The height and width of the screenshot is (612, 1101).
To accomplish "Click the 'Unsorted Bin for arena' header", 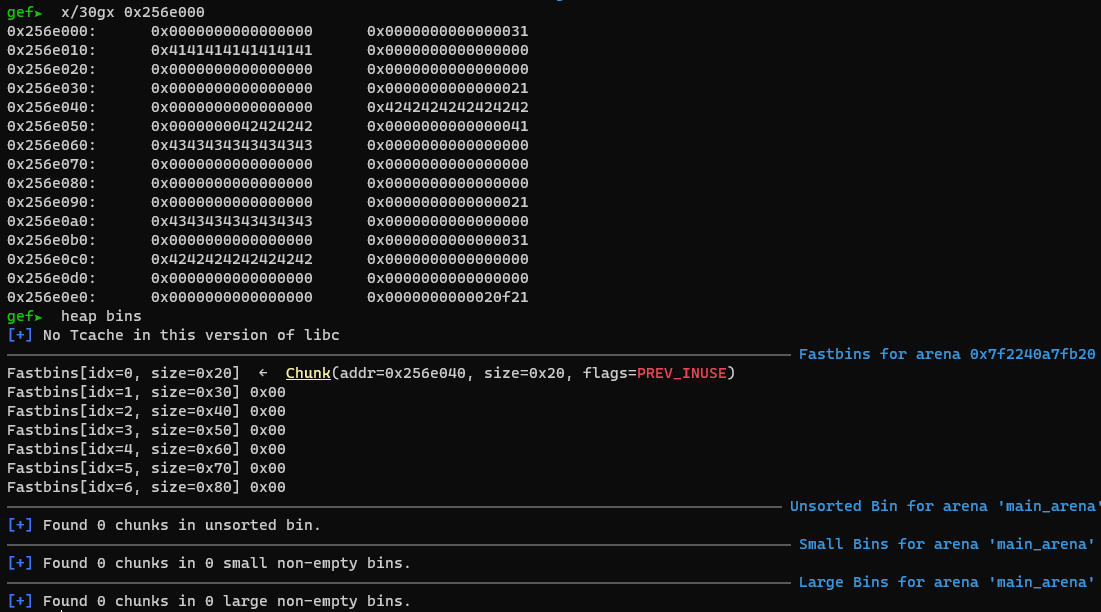I will 943,506.
